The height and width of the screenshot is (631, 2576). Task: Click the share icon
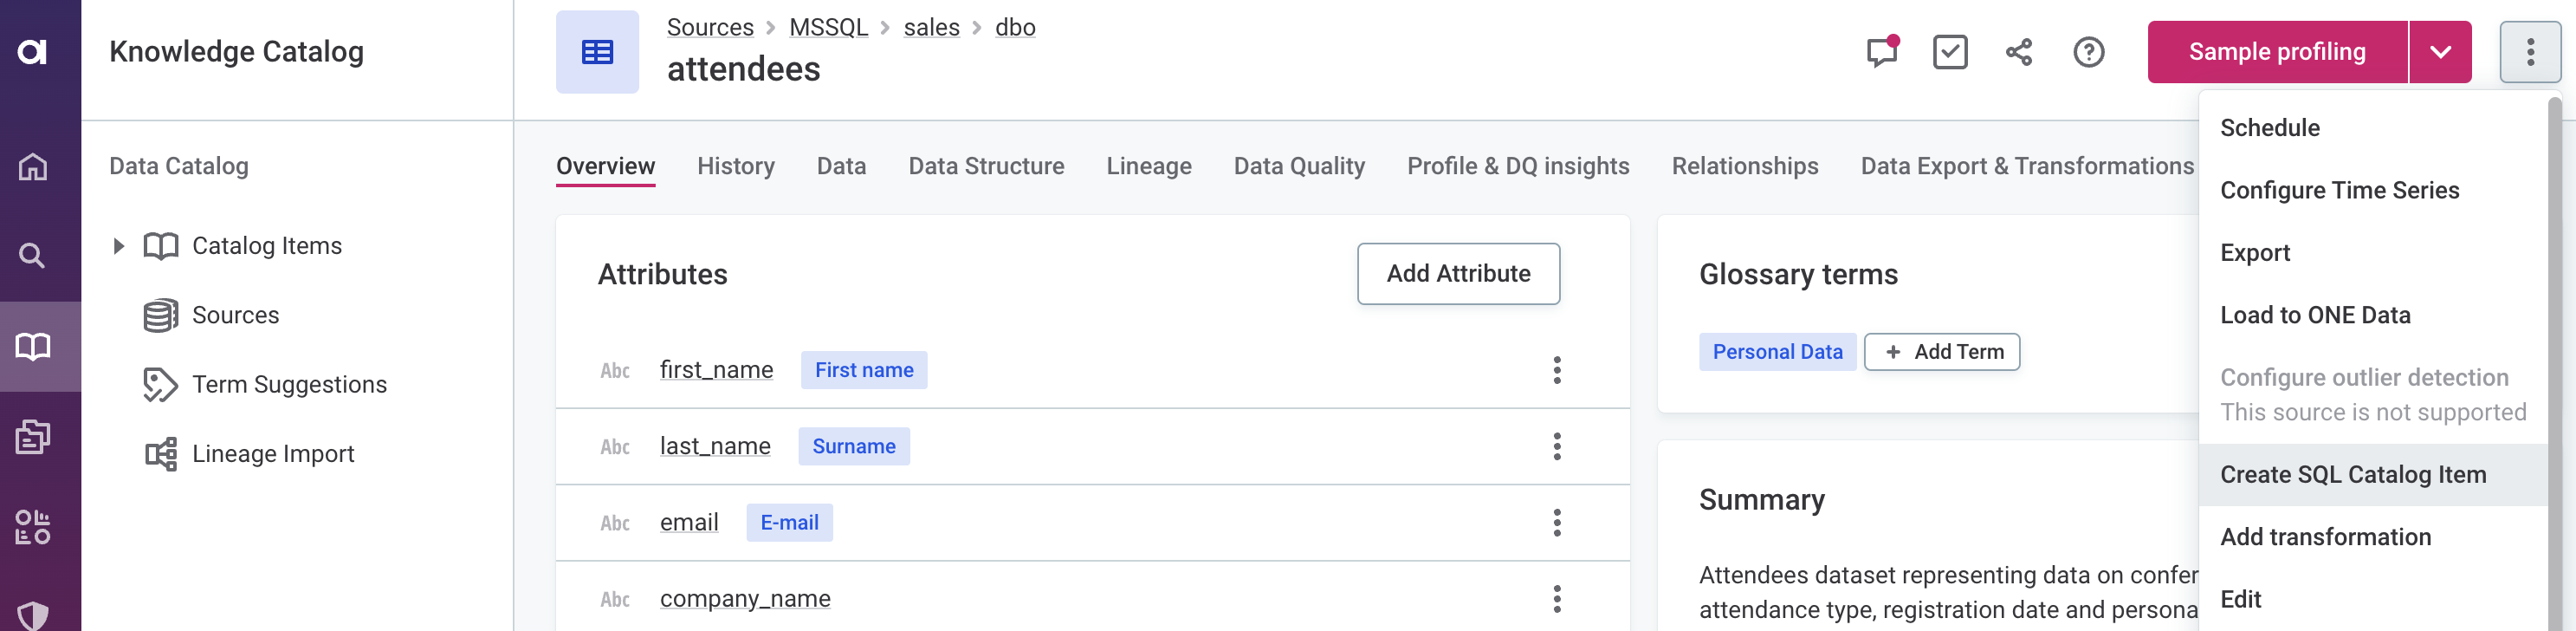pos(2019,52)
